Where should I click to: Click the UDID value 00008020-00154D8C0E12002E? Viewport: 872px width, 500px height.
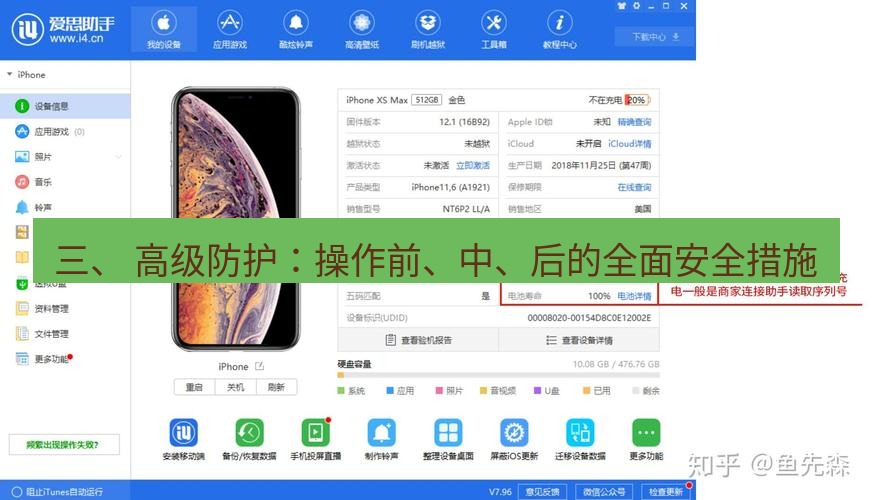pyautogui.click(x=589, y=318)
